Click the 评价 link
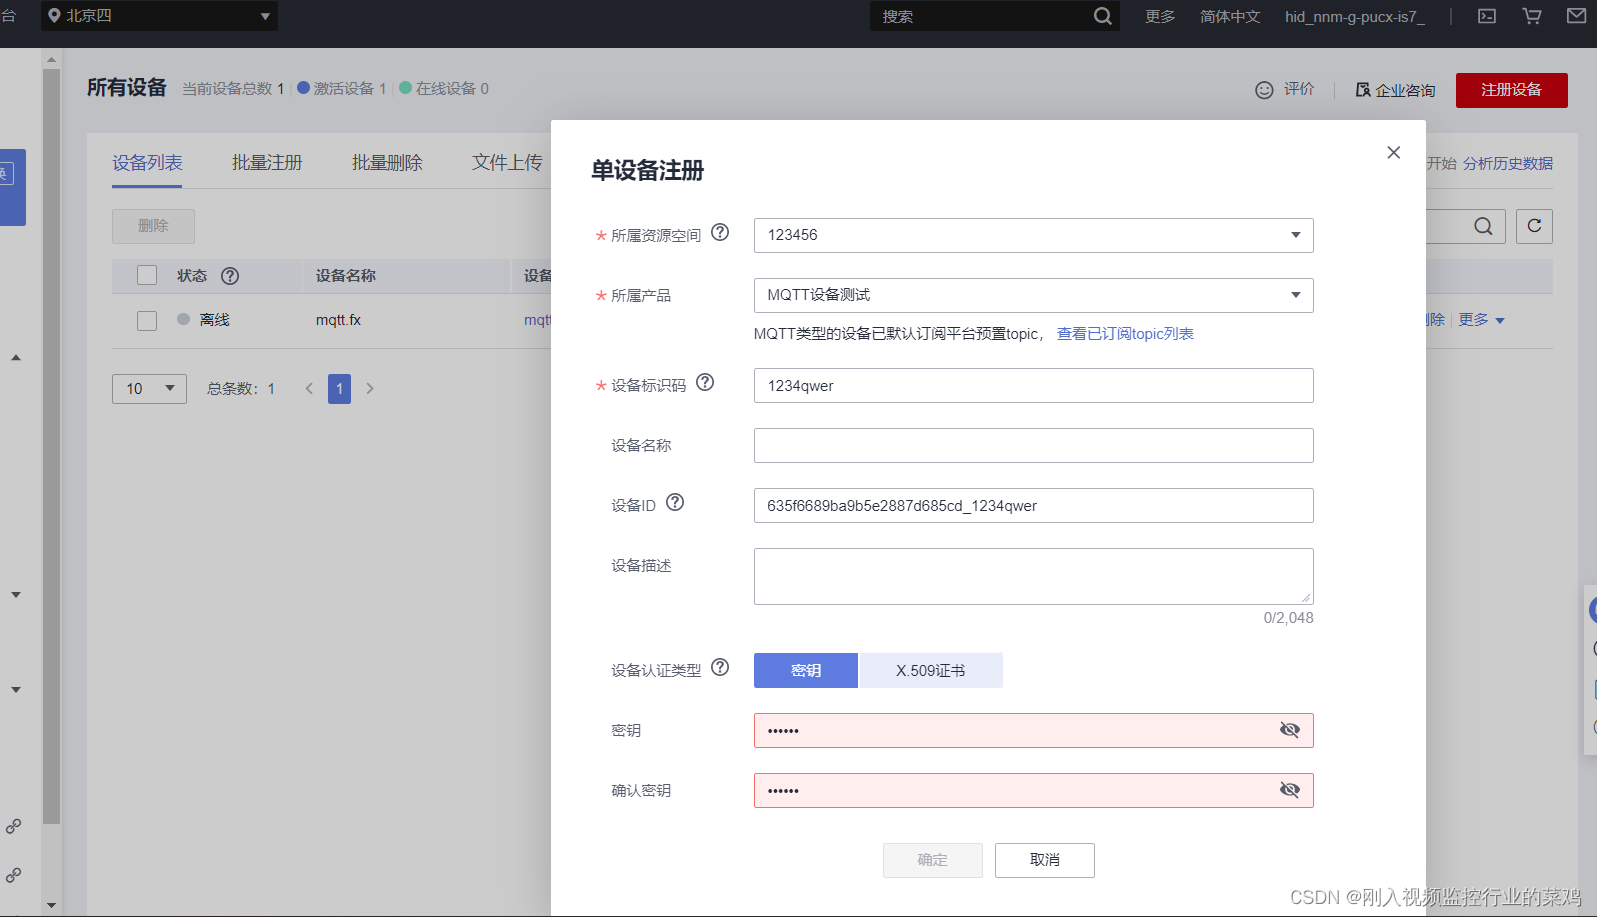Viewport: 1597px width, 917px height. [1299, 89]
